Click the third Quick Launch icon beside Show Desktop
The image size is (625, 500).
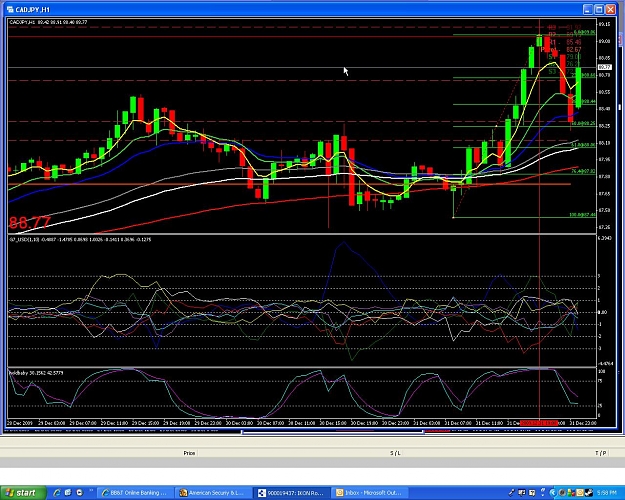pos(79,493)
